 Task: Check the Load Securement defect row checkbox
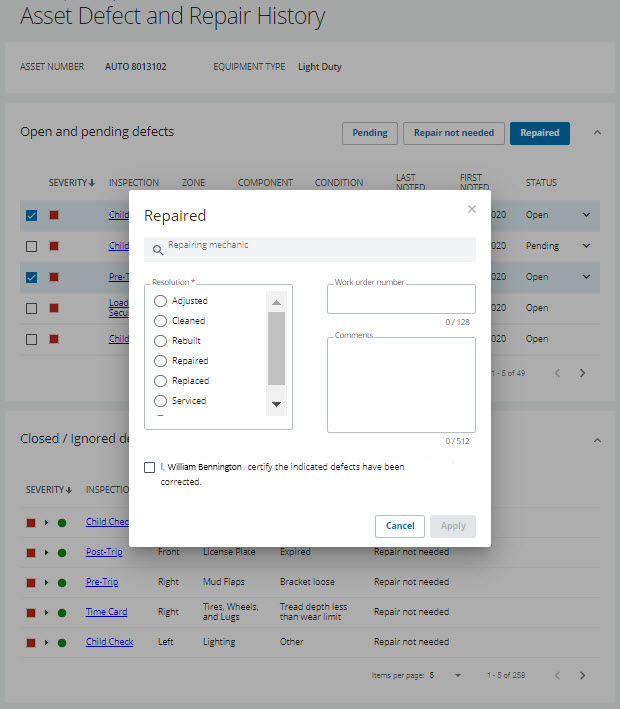31,308
